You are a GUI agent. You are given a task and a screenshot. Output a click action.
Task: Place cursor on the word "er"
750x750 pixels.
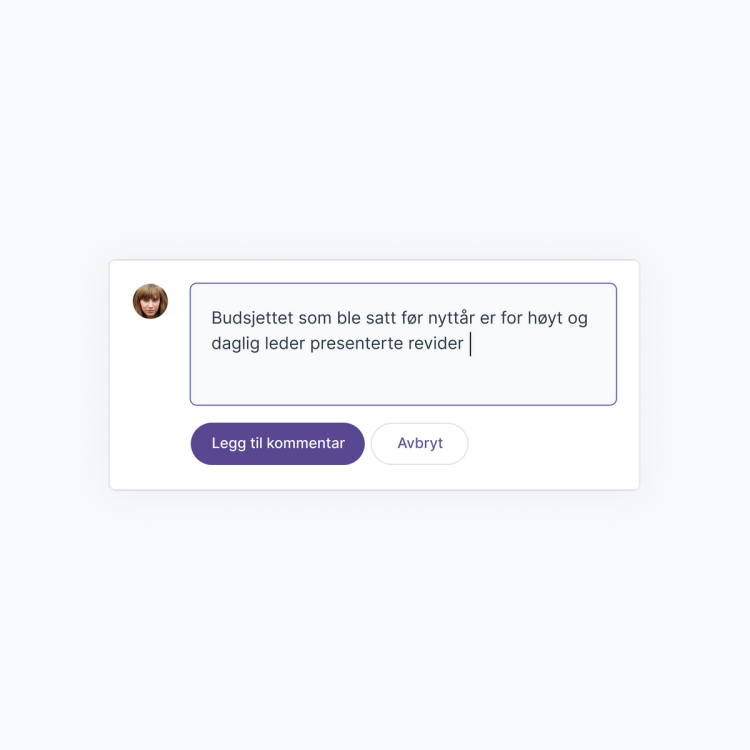[489, 319]
